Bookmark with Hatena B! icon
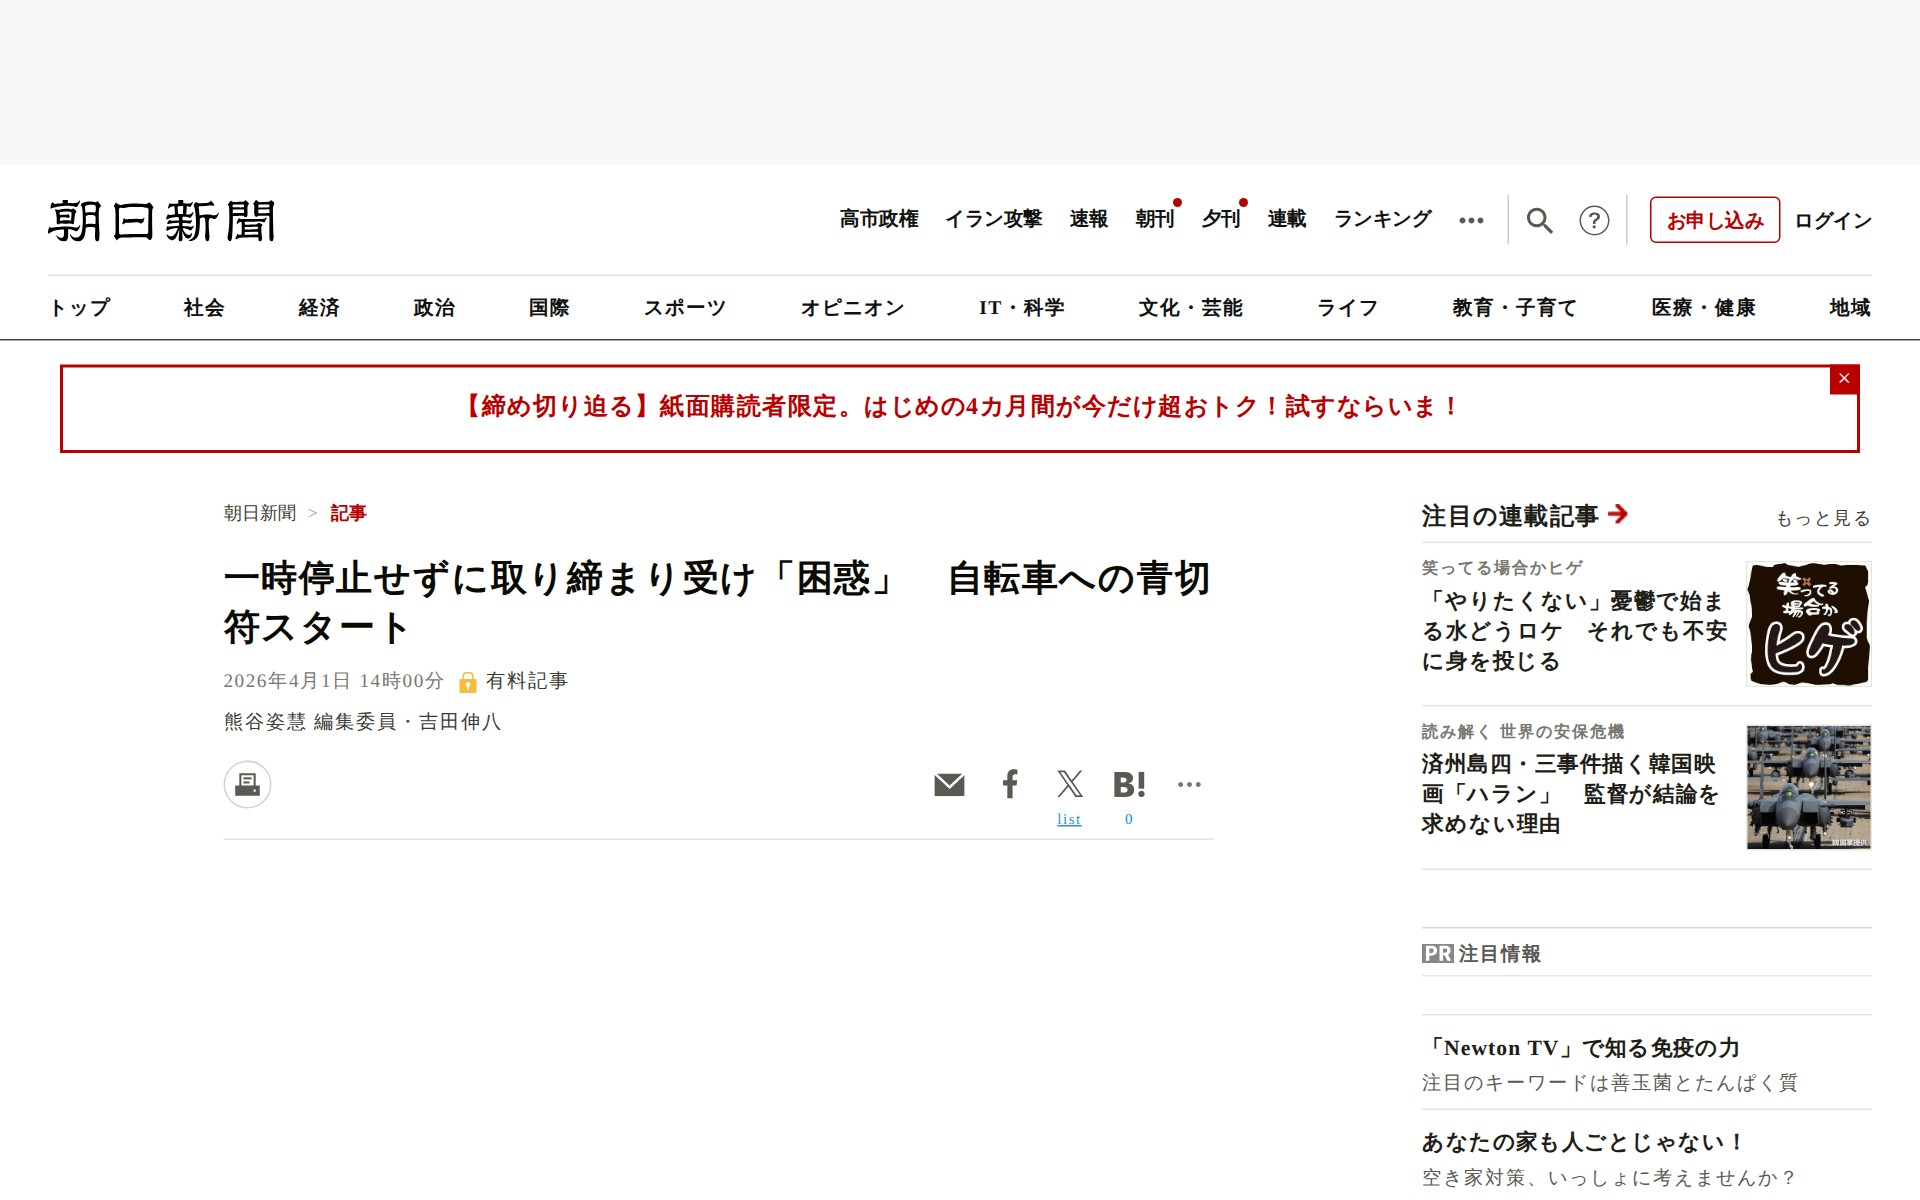Screen dimensions: 1920x1200 pyautogui.click(x=1129, y=785)
